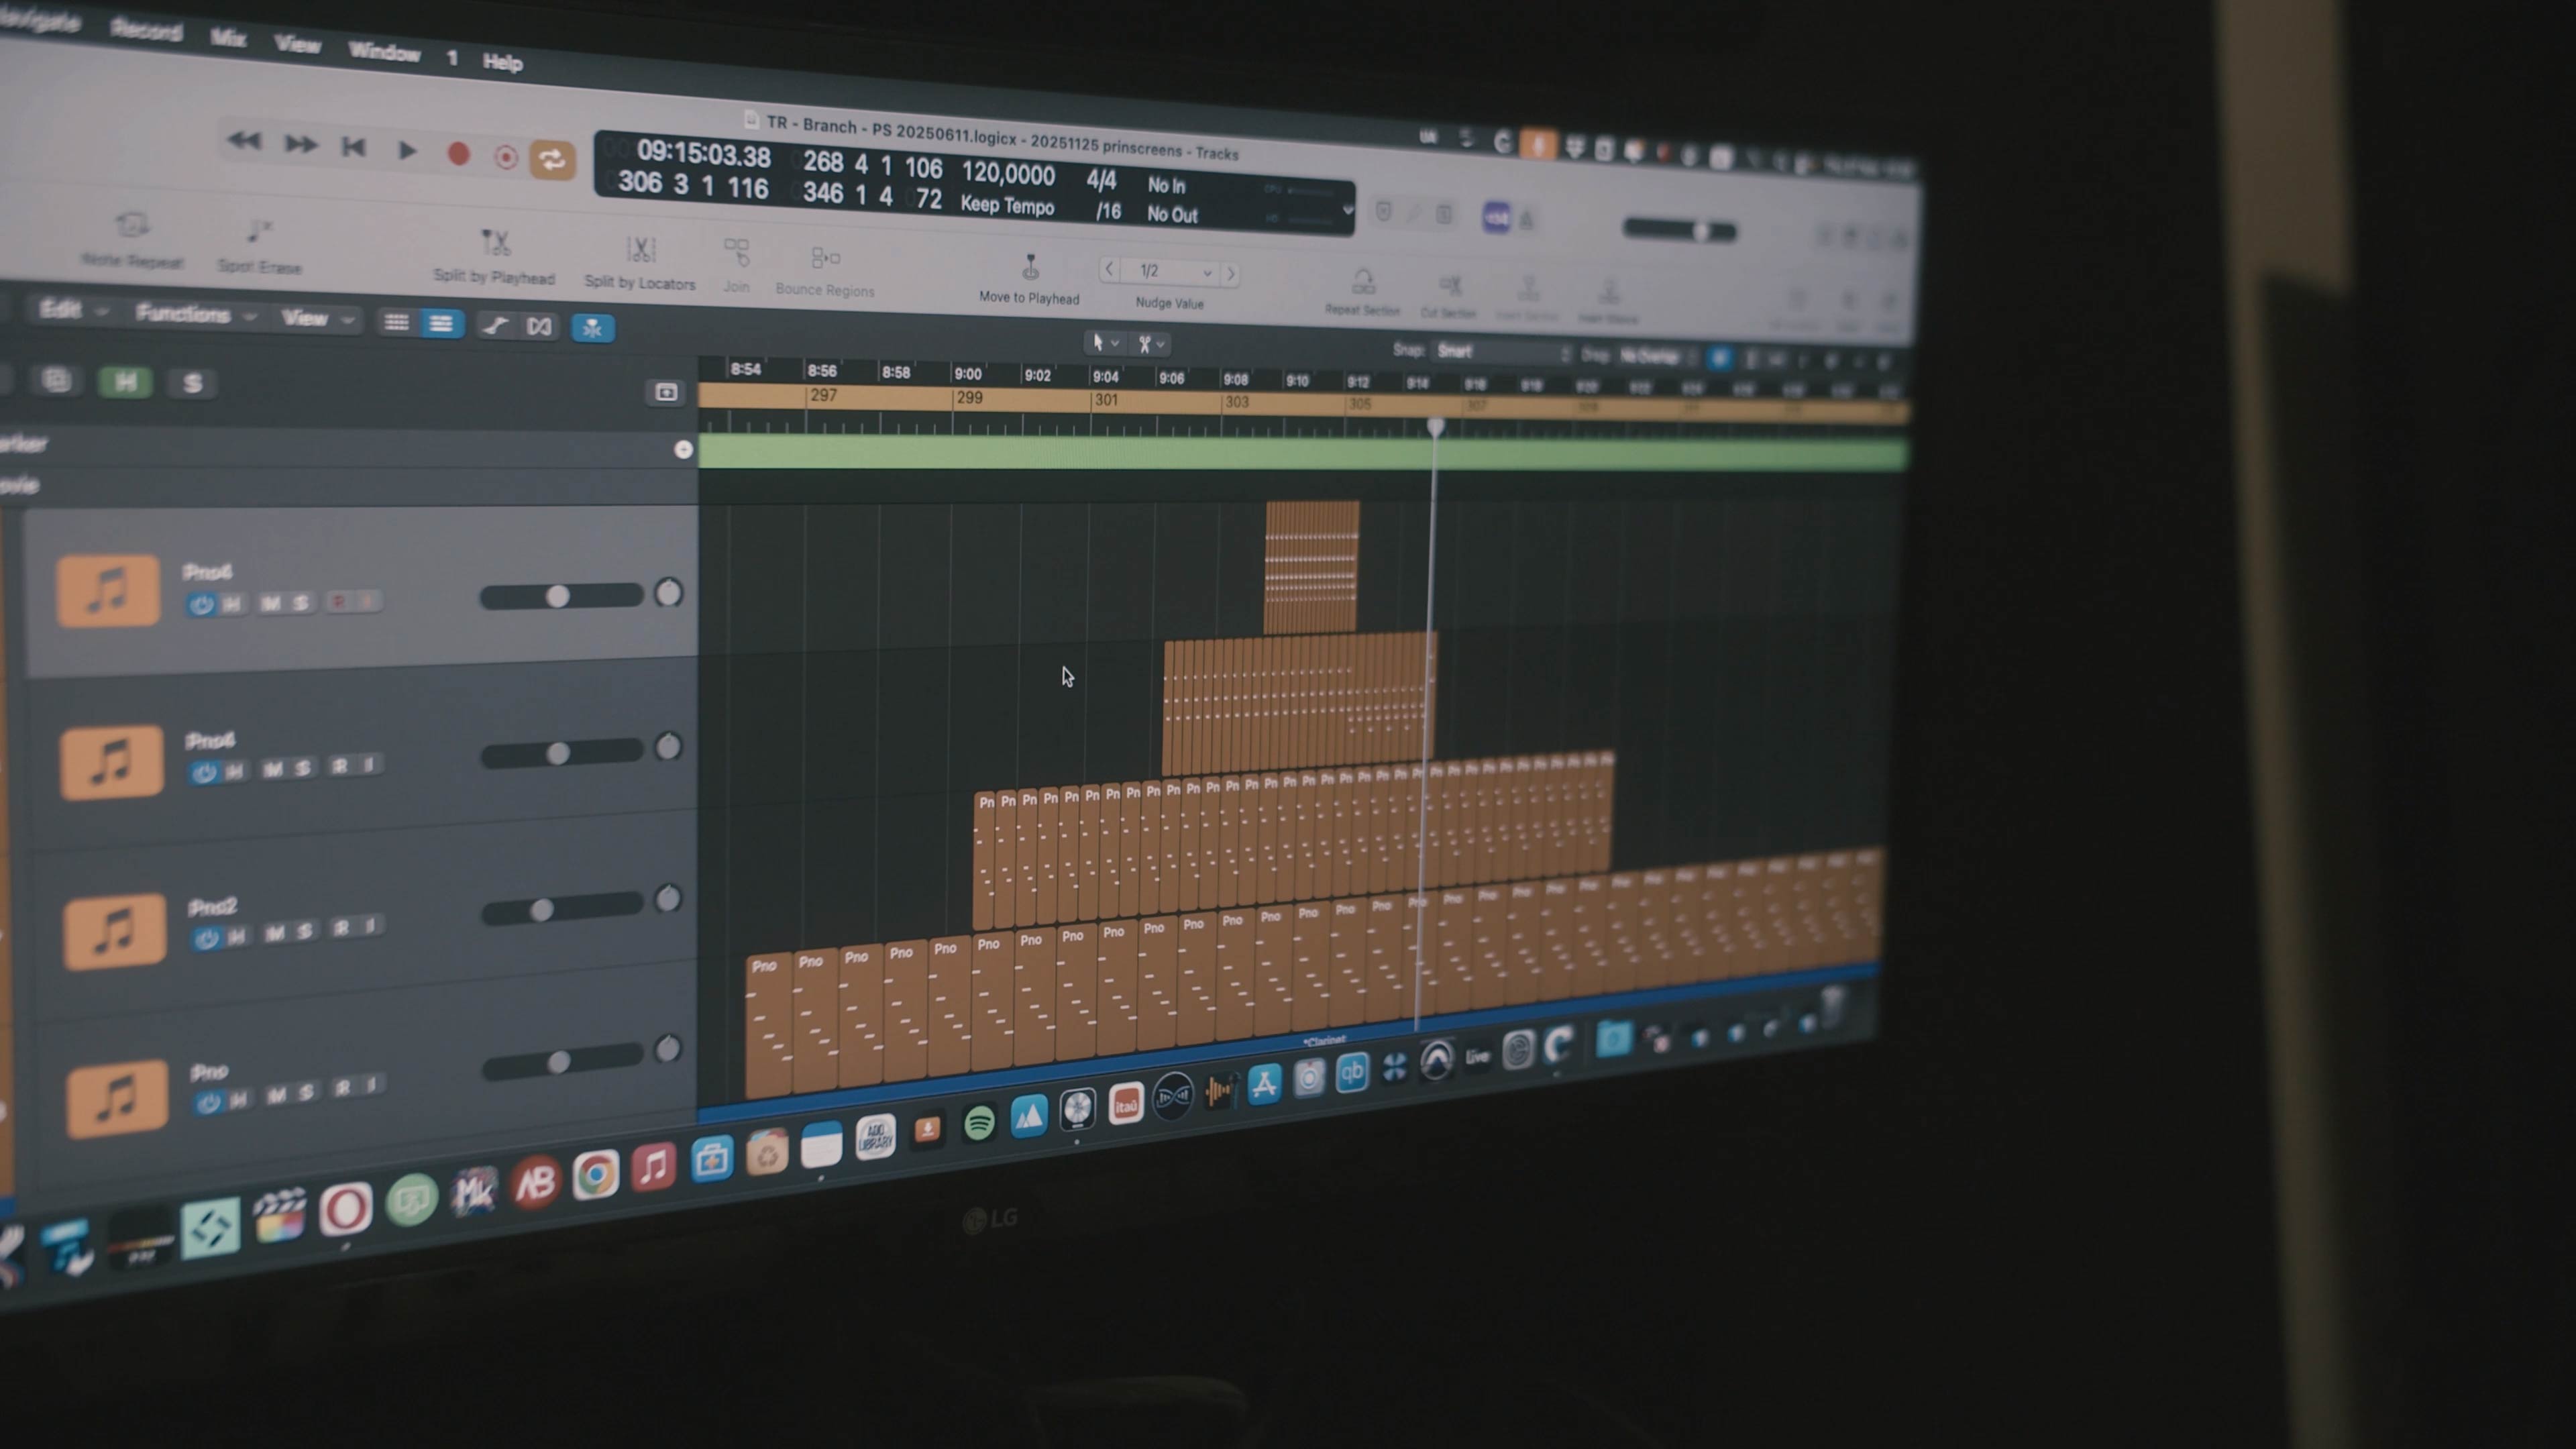
Task: Click the Rewind transport button
Action: point(244,141)
